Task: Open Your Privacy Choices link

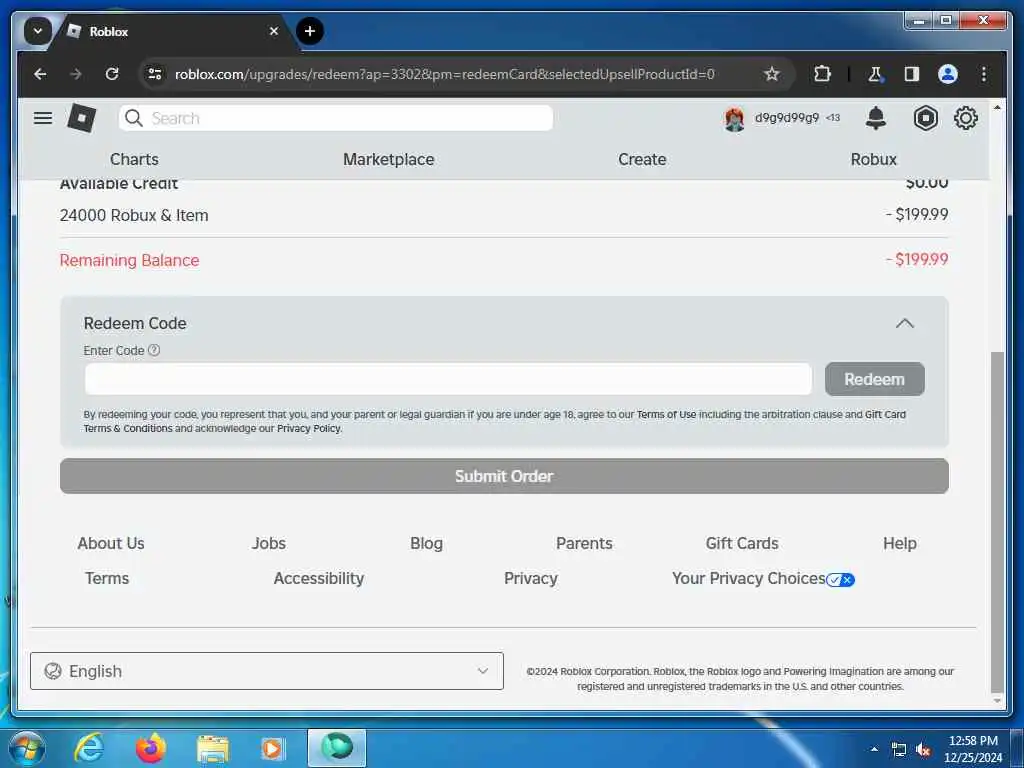Action: pyautogui.click(x=763, y=579)
